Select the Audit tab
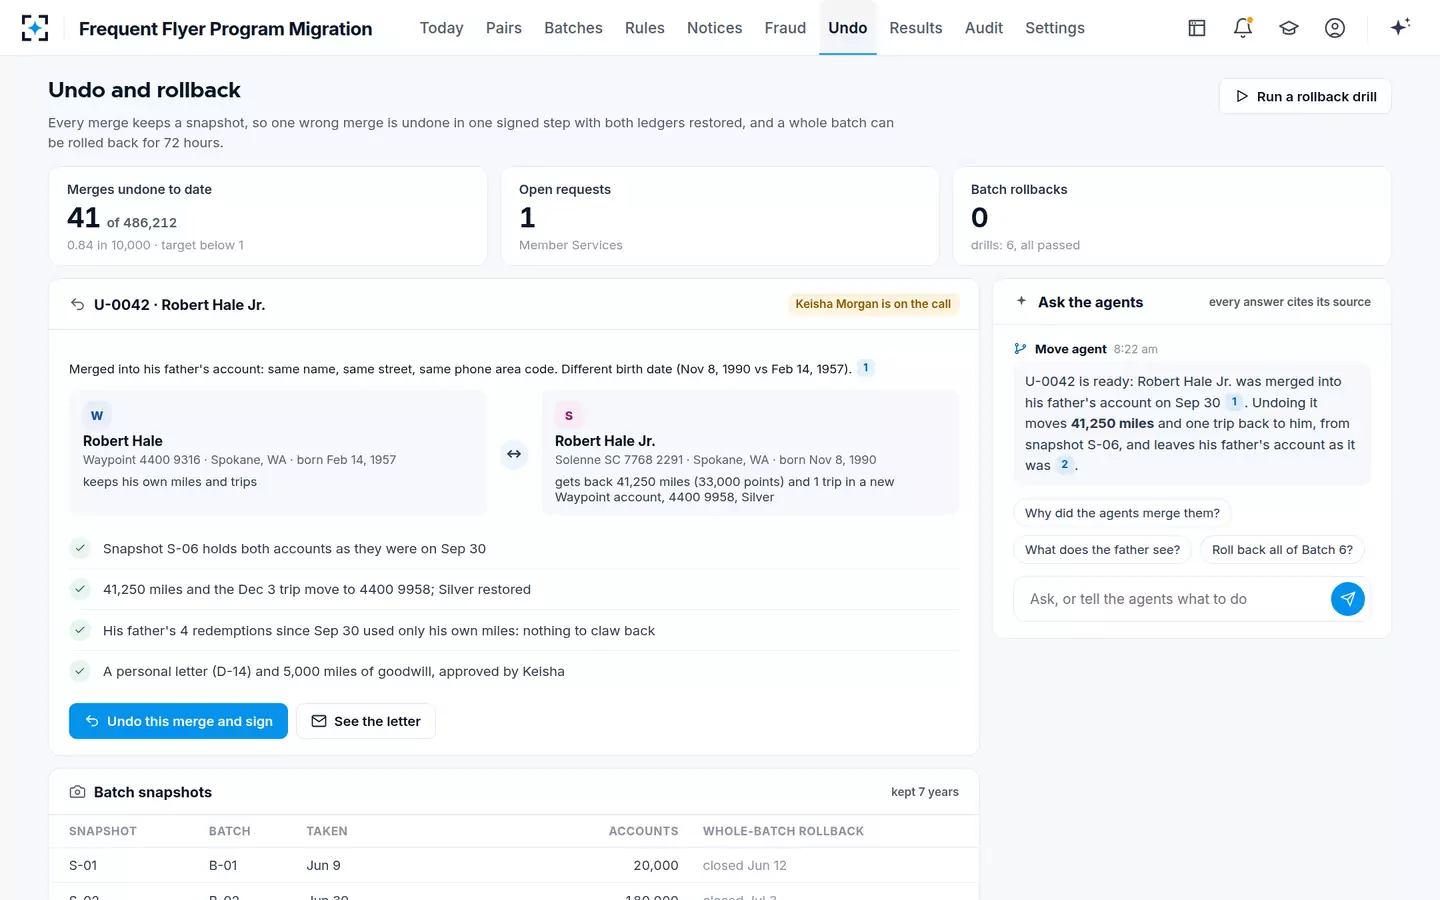This screenshot has width=1440, height=900. pyautogui.click(x=984, y=28)
